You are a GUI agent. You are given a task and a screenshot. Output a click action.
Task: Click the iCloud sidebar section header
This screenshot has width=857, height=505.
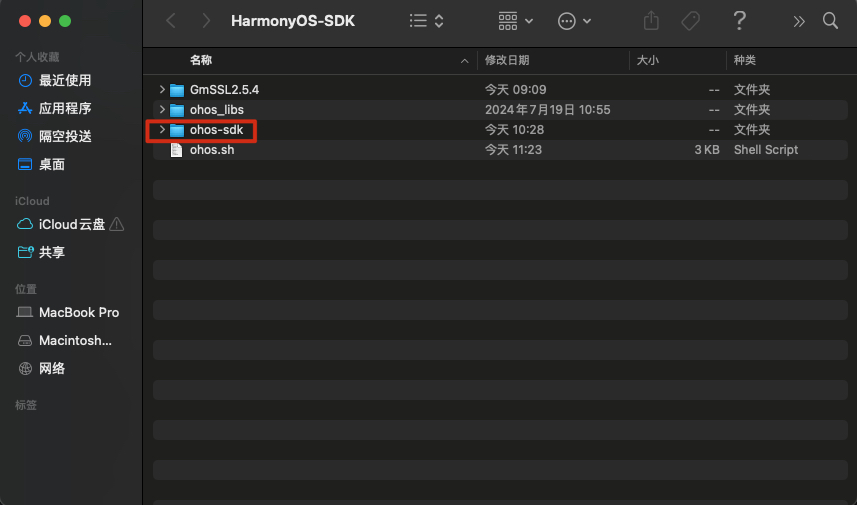click(x=32, y=201)
